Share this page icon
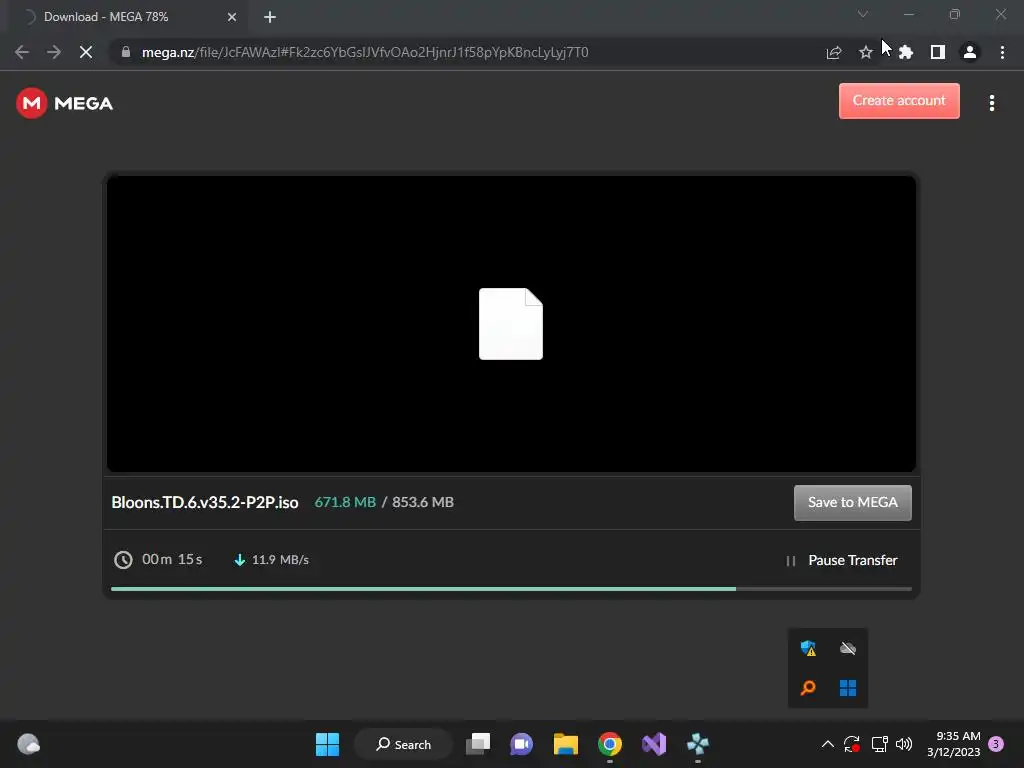1024x768 pixels. [x=833, y=52]
